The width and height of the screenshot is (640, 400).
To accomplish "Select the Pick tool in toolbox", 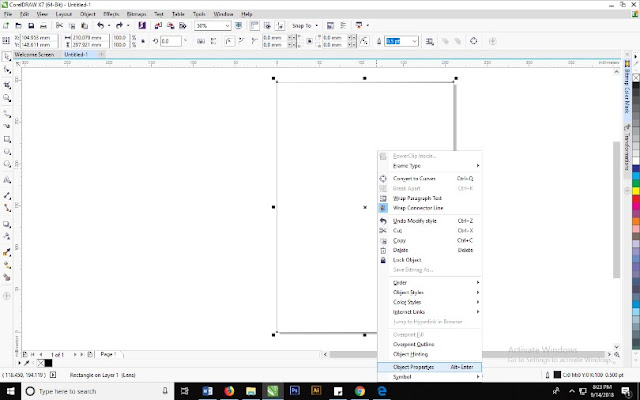I will (x=7, y=57).
